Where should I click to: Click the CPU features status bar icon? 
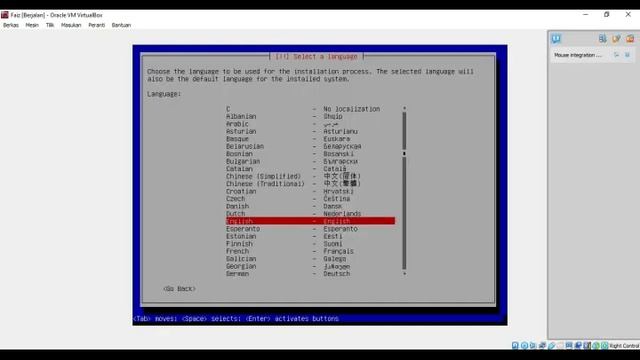[x=587, y=346]
